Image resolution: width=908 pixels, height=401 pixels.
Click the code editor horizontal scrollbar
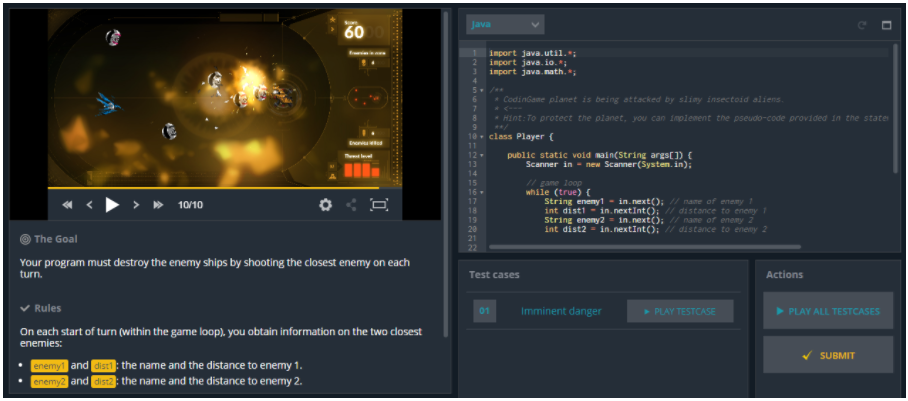(x=645, y=247)
